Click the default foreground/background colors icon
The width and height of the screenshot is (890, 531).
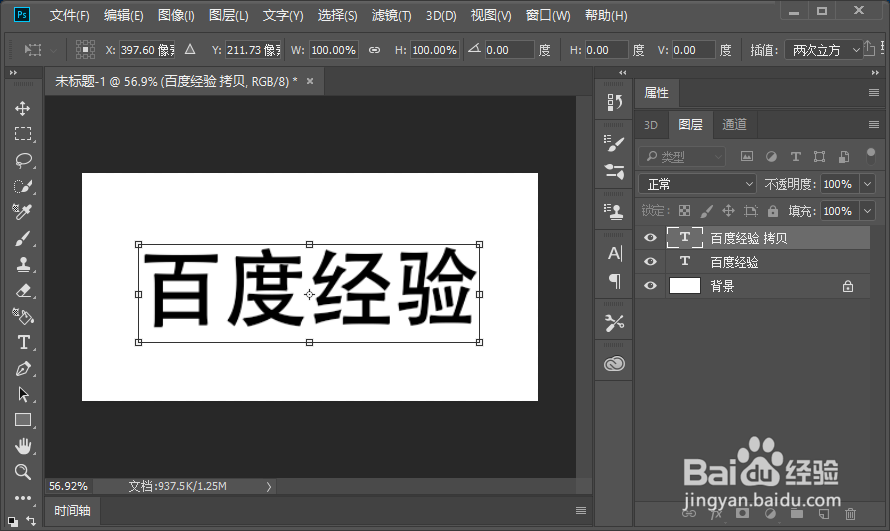[x=12, y=520]
